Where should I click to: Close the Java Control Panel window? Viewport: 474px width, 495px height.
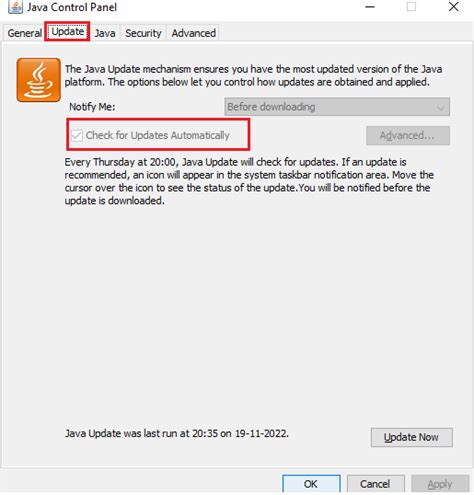tap(453, 7)
